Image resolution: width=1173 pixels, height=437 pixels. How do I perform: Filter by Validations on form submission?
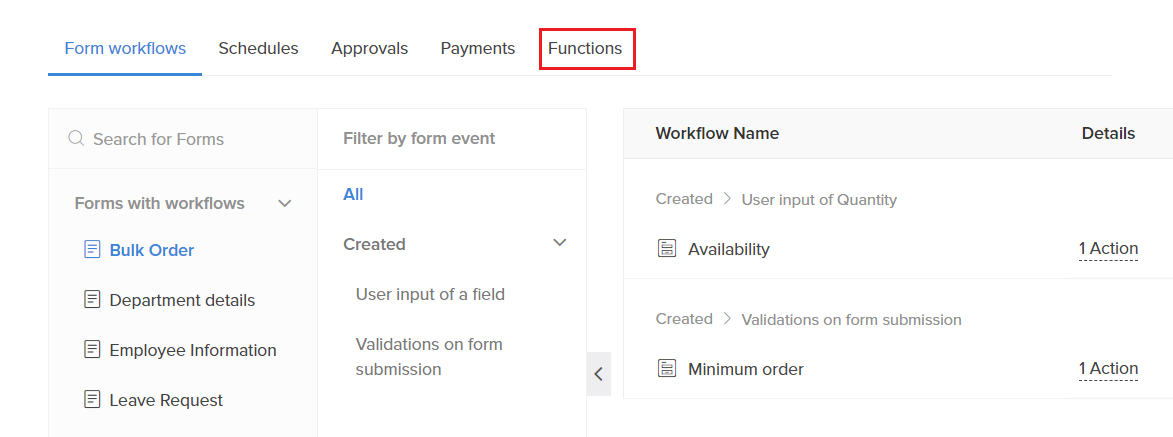(429, 357)
